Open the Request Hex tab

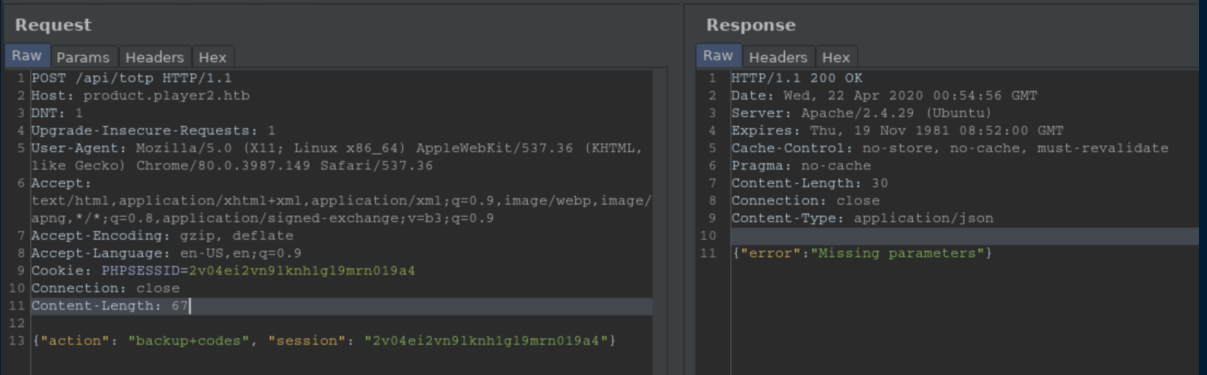coord(212,57)
